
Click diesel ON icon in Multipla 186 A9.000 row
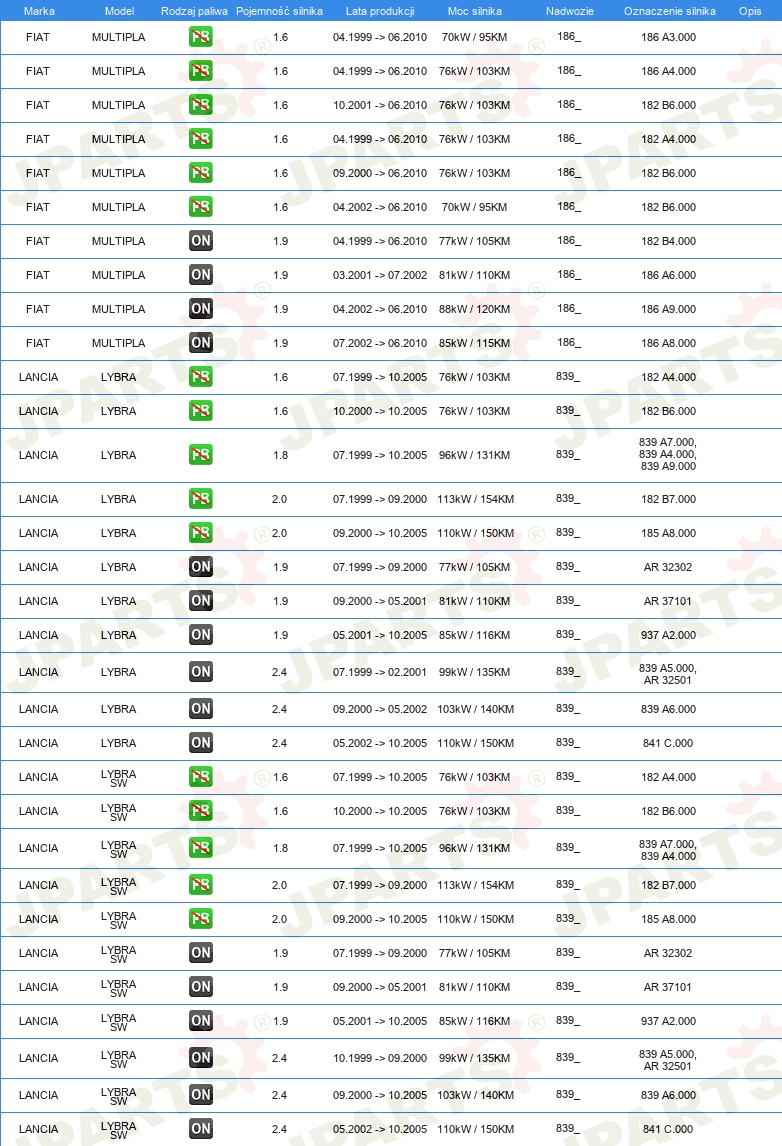[200, 308]
